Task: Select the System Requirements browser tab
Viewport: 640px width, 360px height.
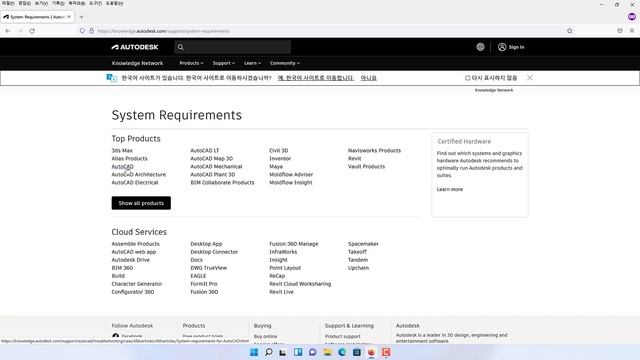Action: 38,17
